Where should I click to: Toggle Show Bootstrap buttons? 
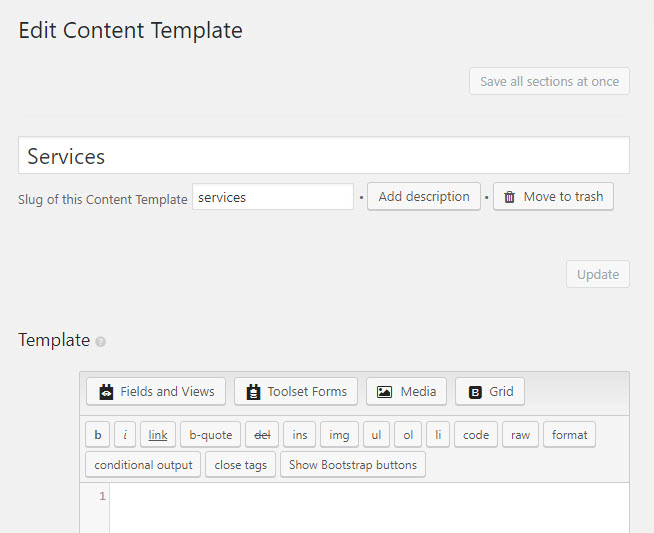(x=353, y=465)
